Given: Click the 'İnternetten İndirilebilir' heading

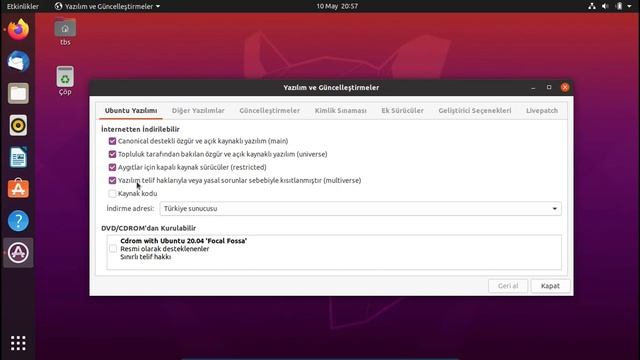Looking at the screenshot, I should (x=140, y=129).
